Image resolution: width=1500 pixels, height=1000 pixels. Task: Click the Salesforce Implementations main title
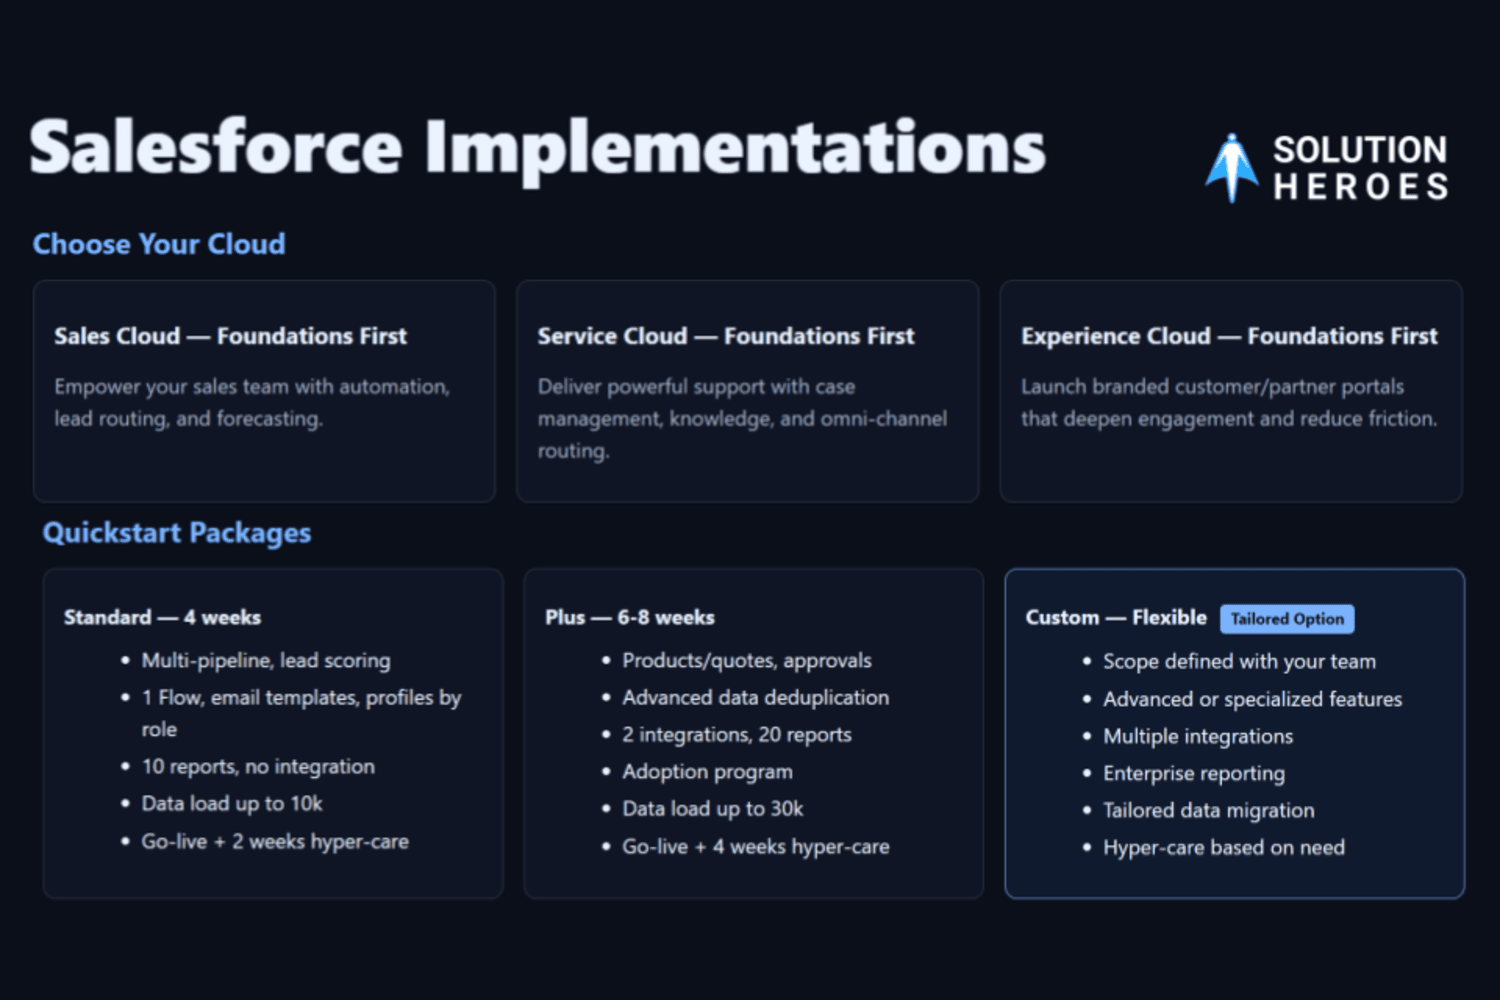537,148
